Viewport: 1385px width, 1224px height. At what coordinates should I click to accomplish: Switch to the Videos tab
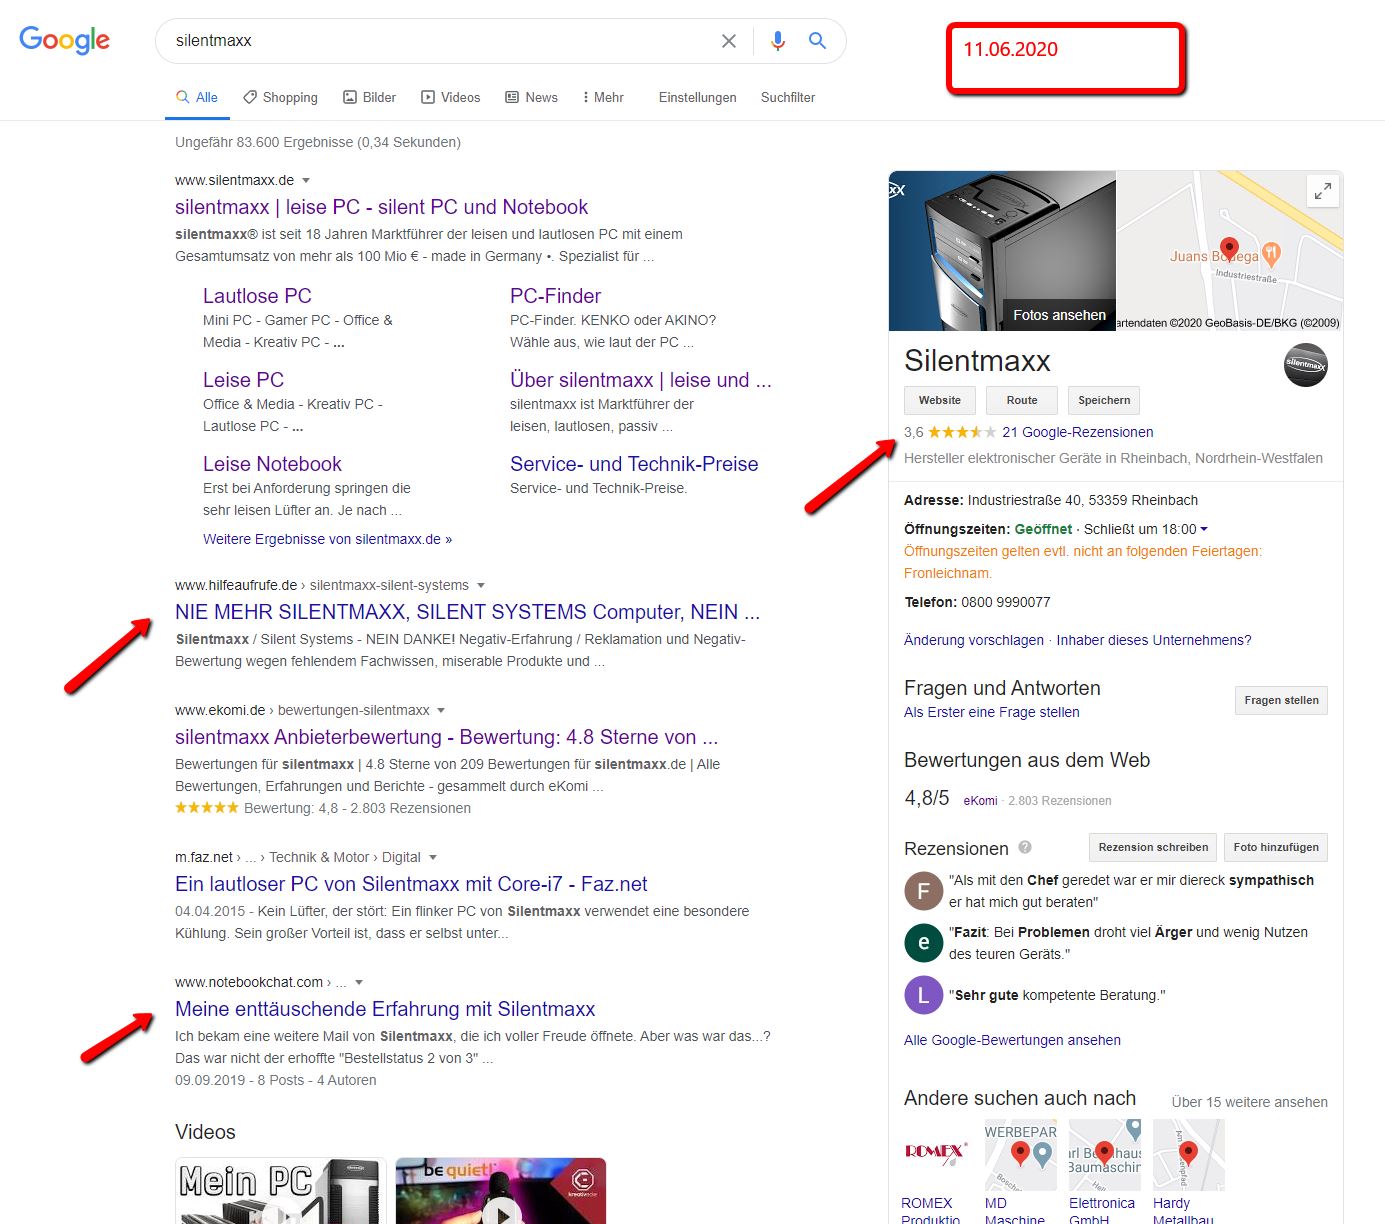pyautogui.click(x=450, y=97)
